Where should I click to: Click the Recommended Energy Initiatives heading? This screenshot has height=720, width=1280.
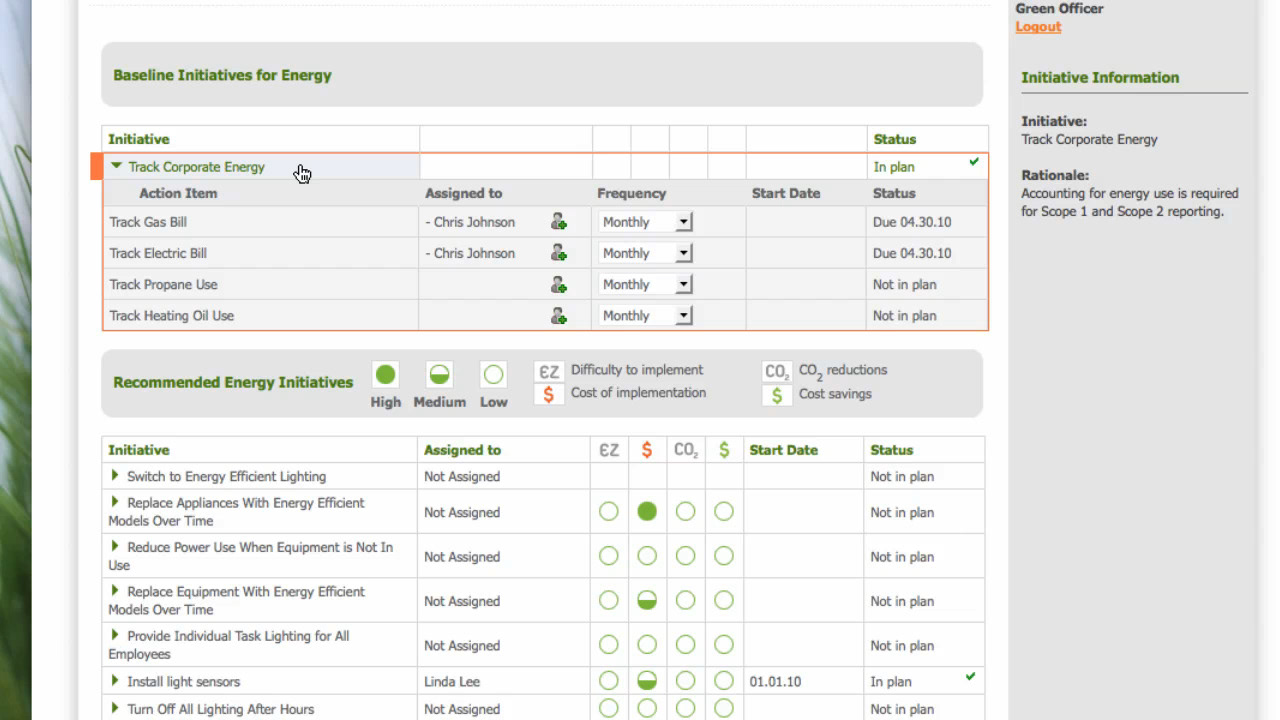click(233, 382)
